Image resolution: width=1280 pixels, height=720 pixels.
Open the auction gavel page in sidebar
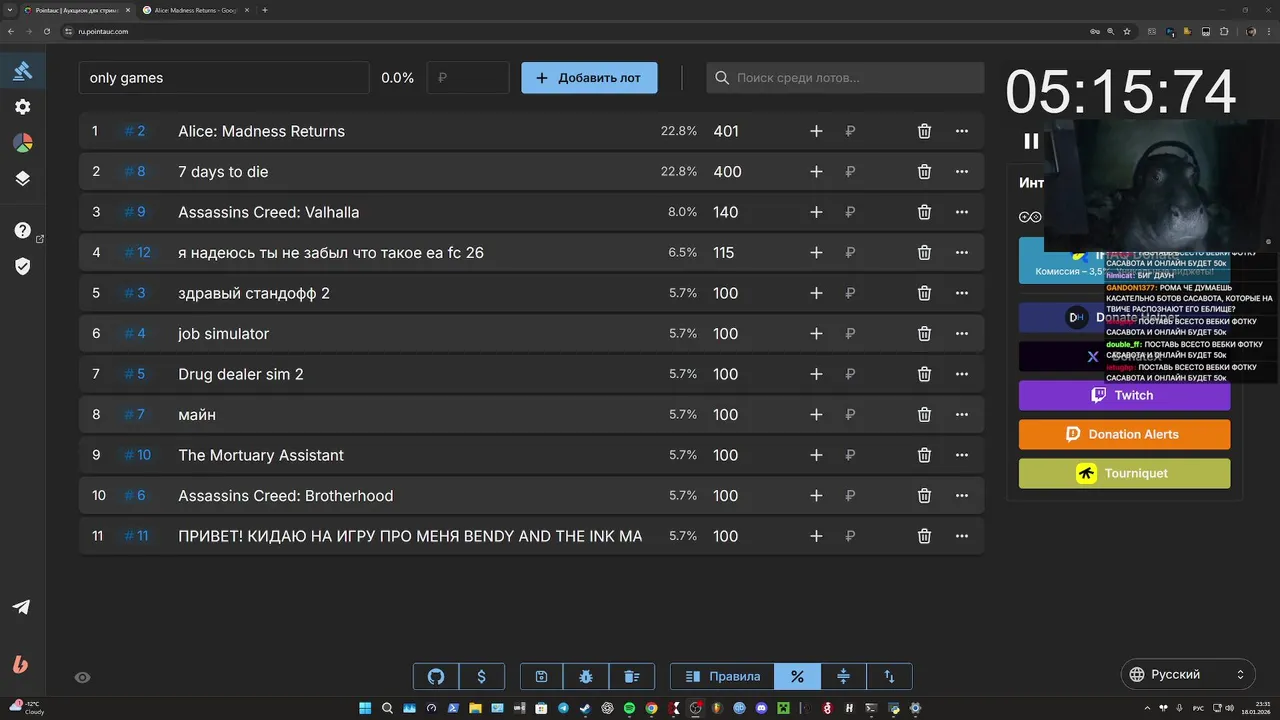(x=22, y=71)
